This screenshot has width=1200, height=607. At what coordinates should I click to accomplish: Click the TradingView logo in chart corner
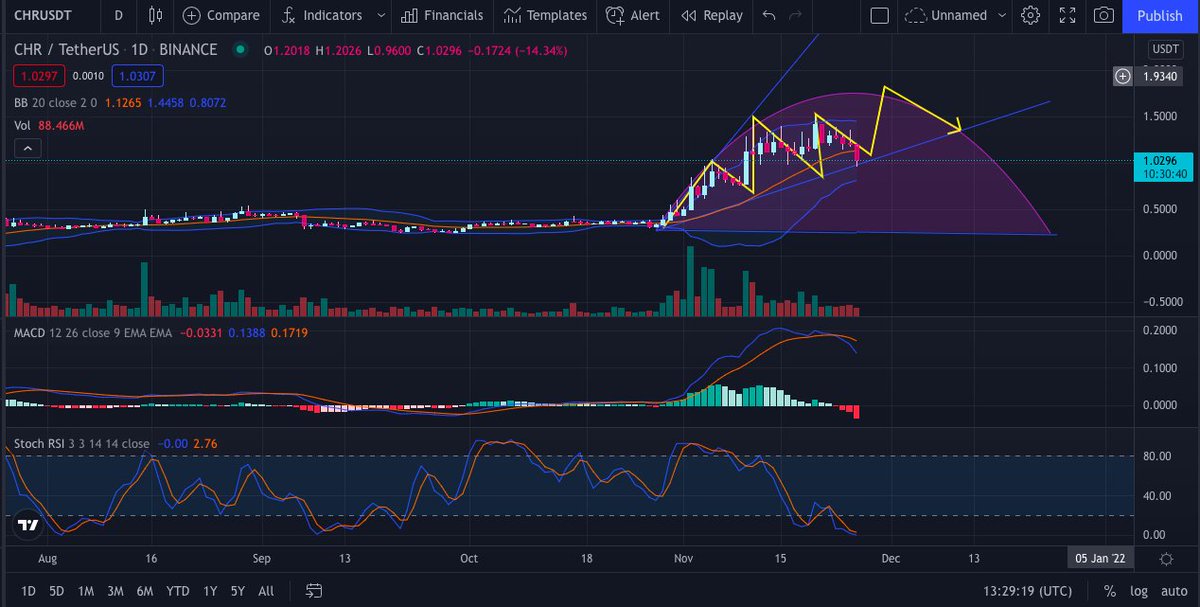point(28,525)
